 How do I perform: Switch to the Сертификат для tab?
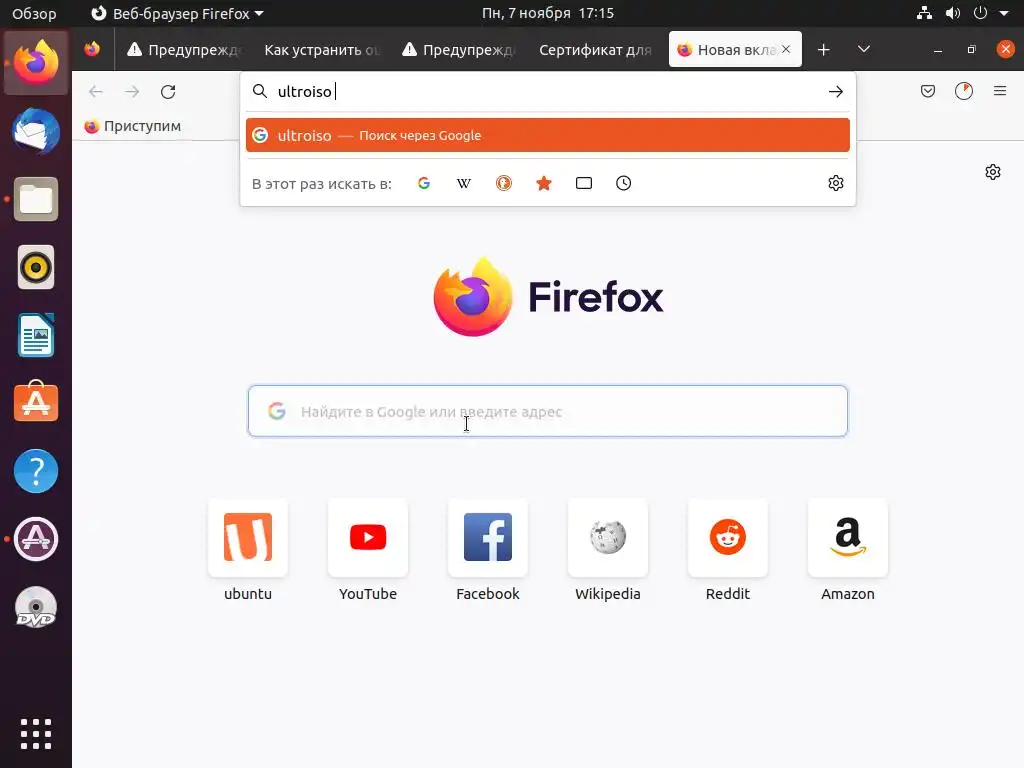click(x=595, y=50)
